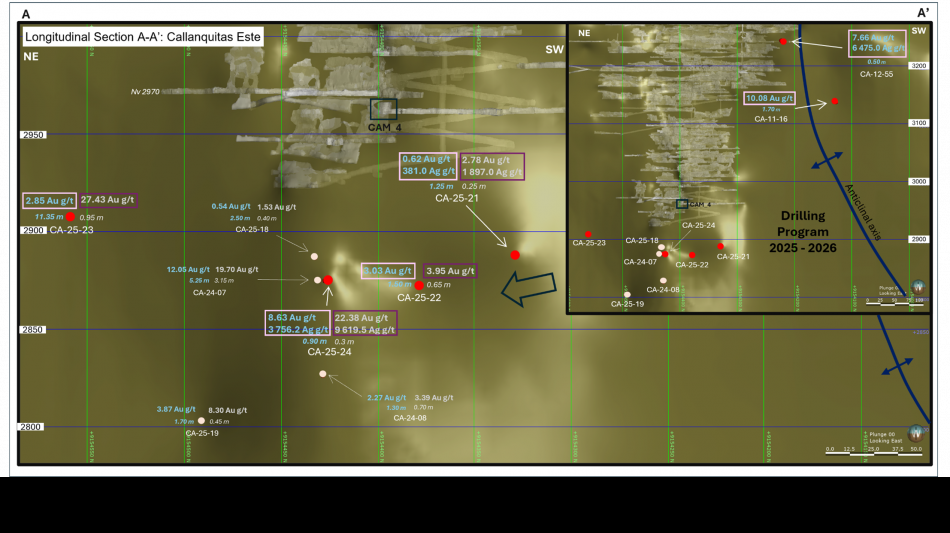Click the red CA-25-21 drill hole marker in main section

coord(515,255)
